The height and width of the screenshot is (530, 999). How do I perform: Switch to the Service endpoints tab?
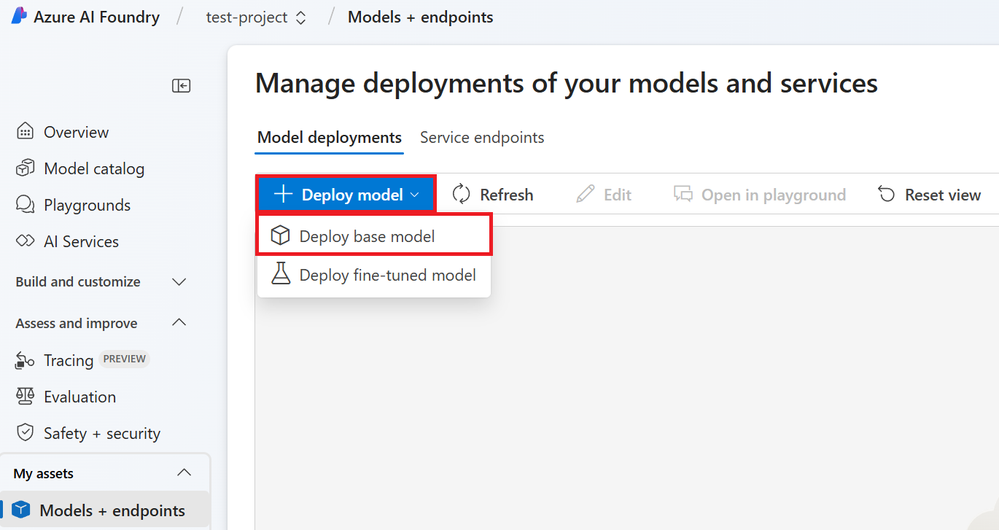tap(482, 138)
